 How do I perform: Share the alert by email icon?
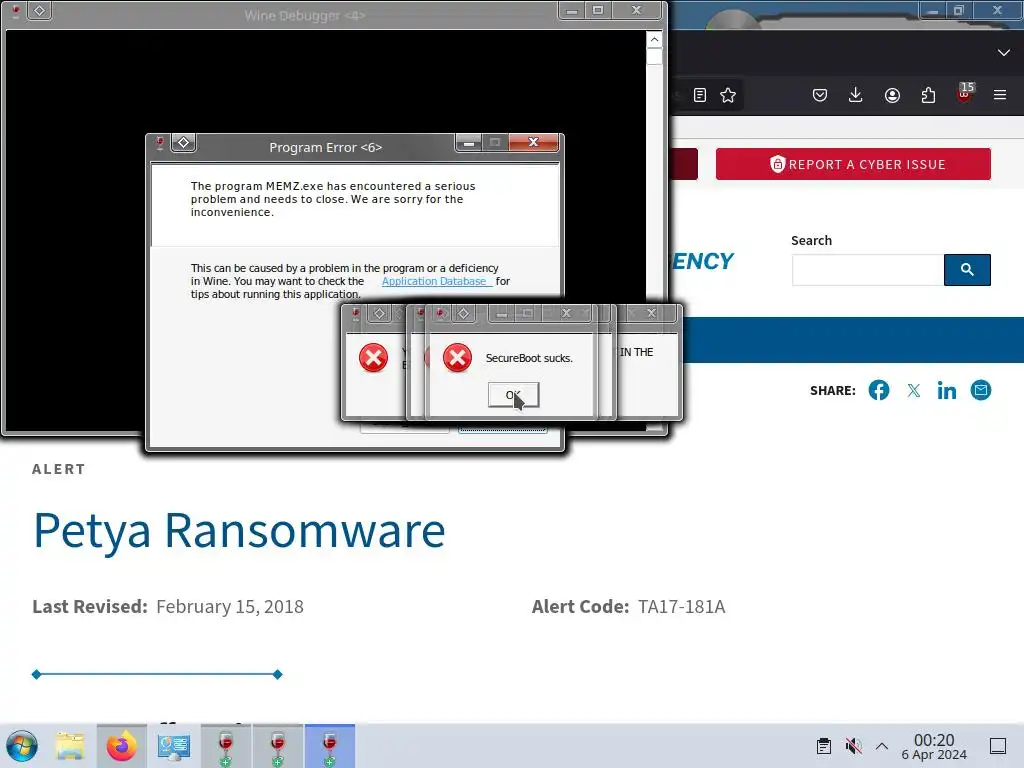tap(981, 391)
